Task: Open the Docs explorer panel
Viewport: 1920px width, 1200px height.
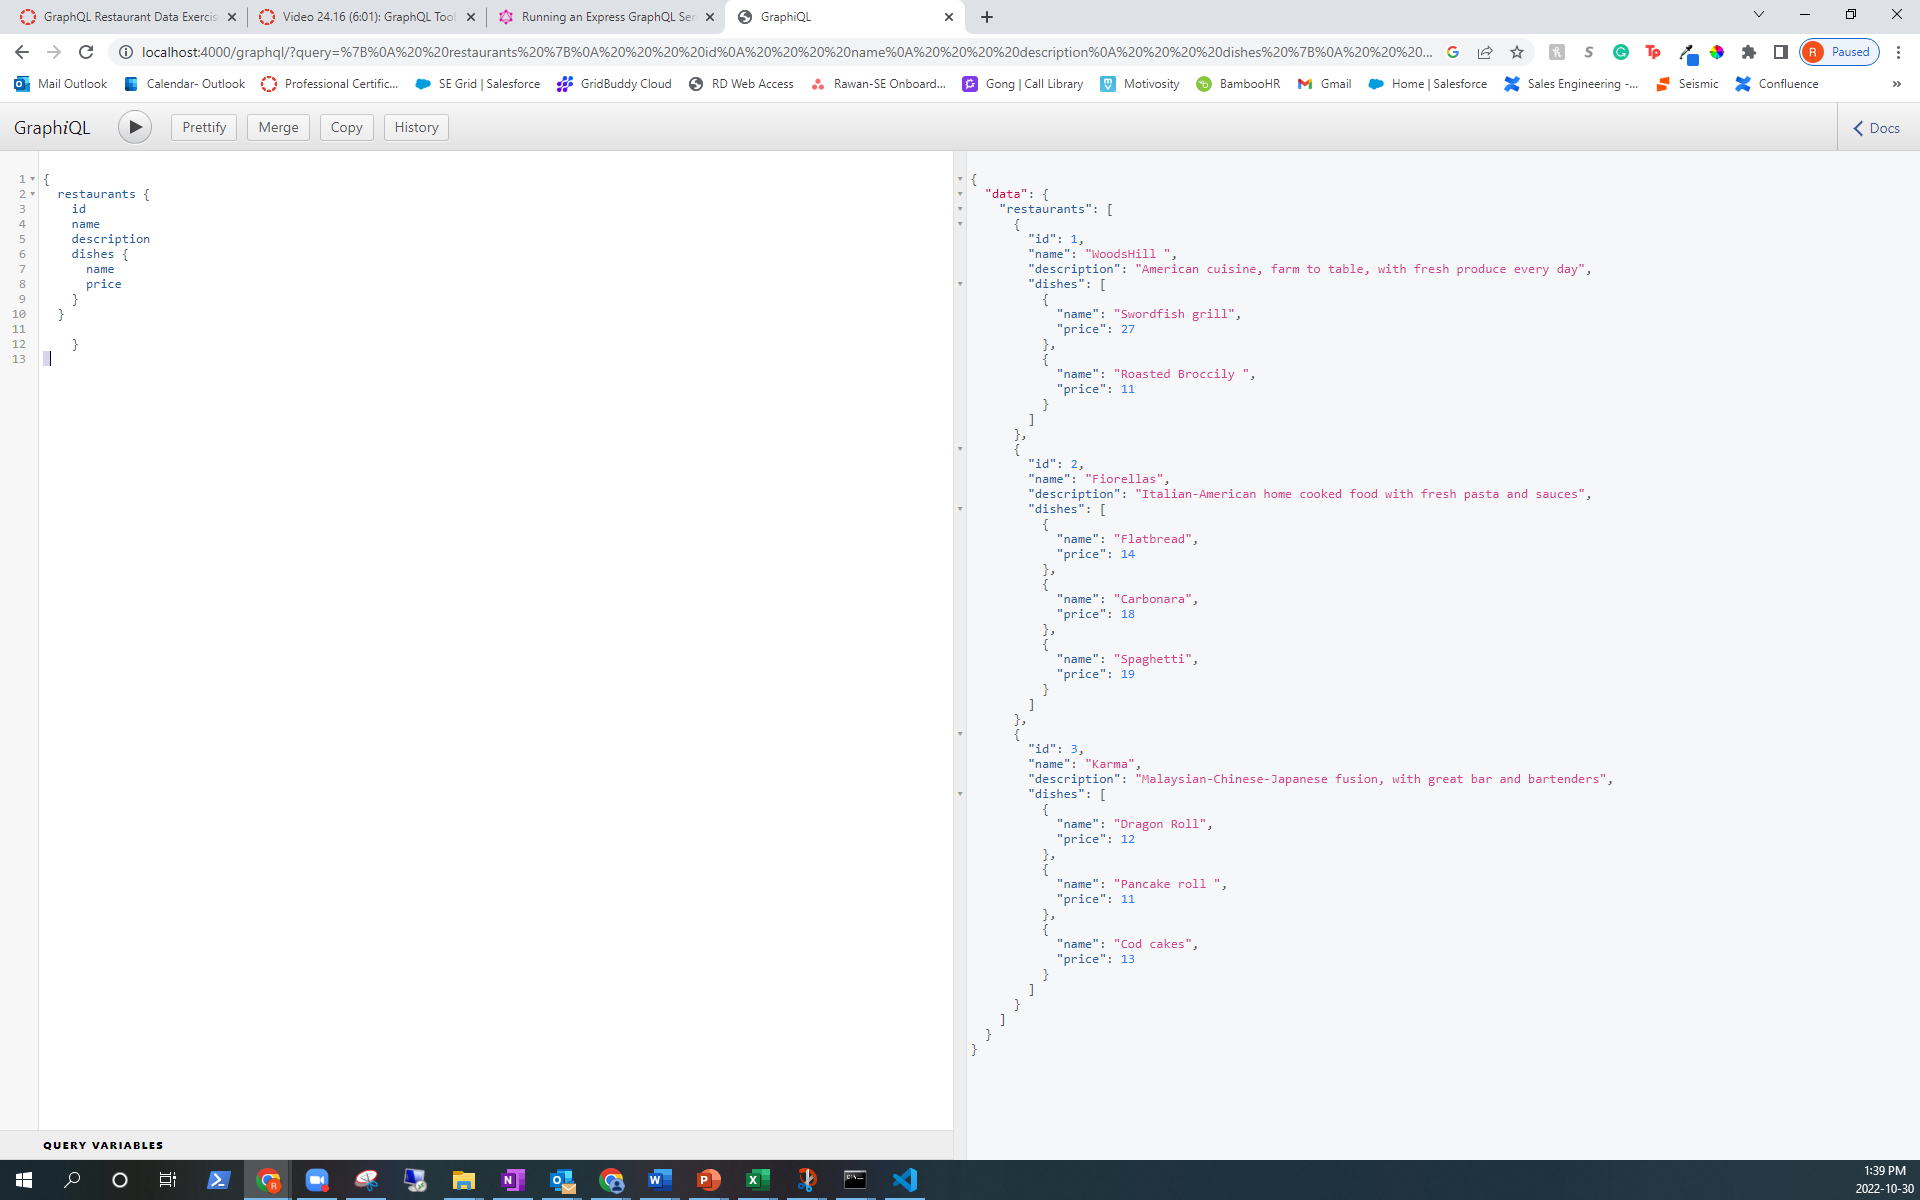Action: pos(1877,128)
